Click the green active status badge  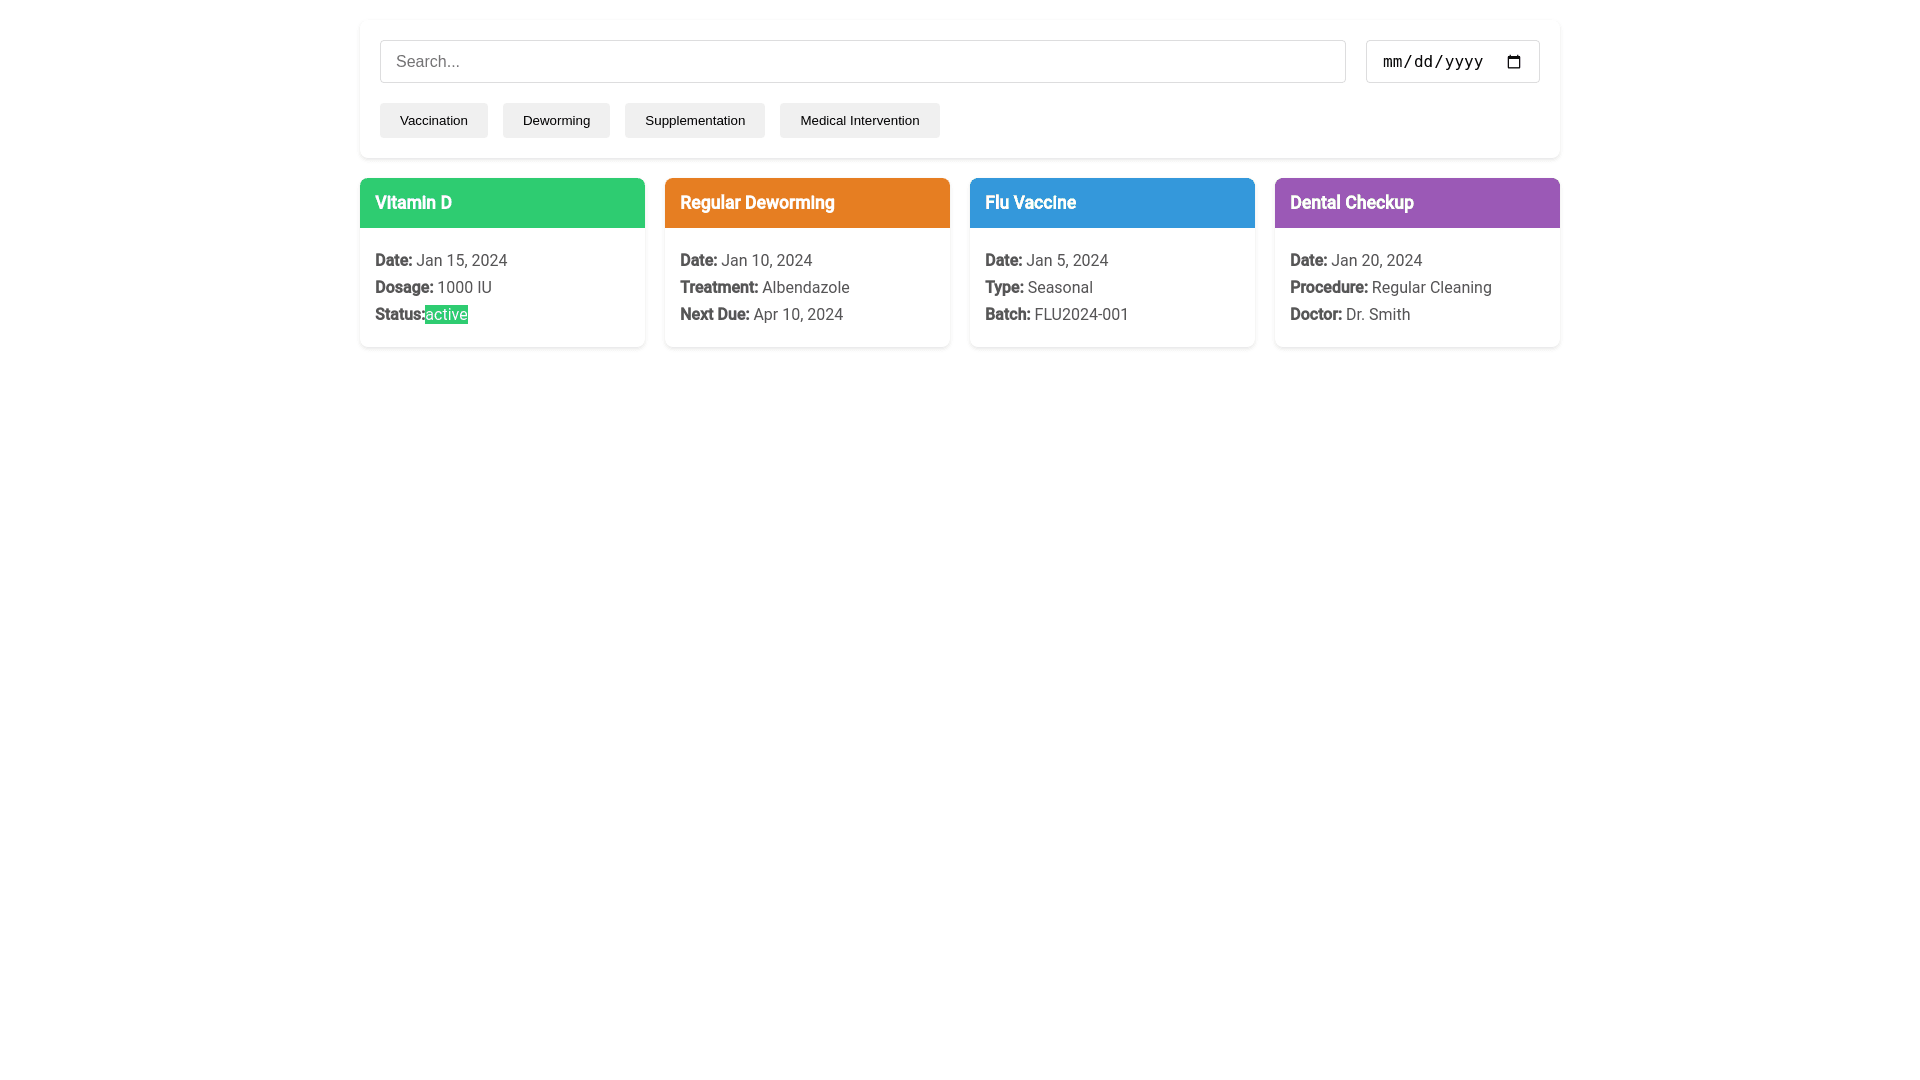446,314
